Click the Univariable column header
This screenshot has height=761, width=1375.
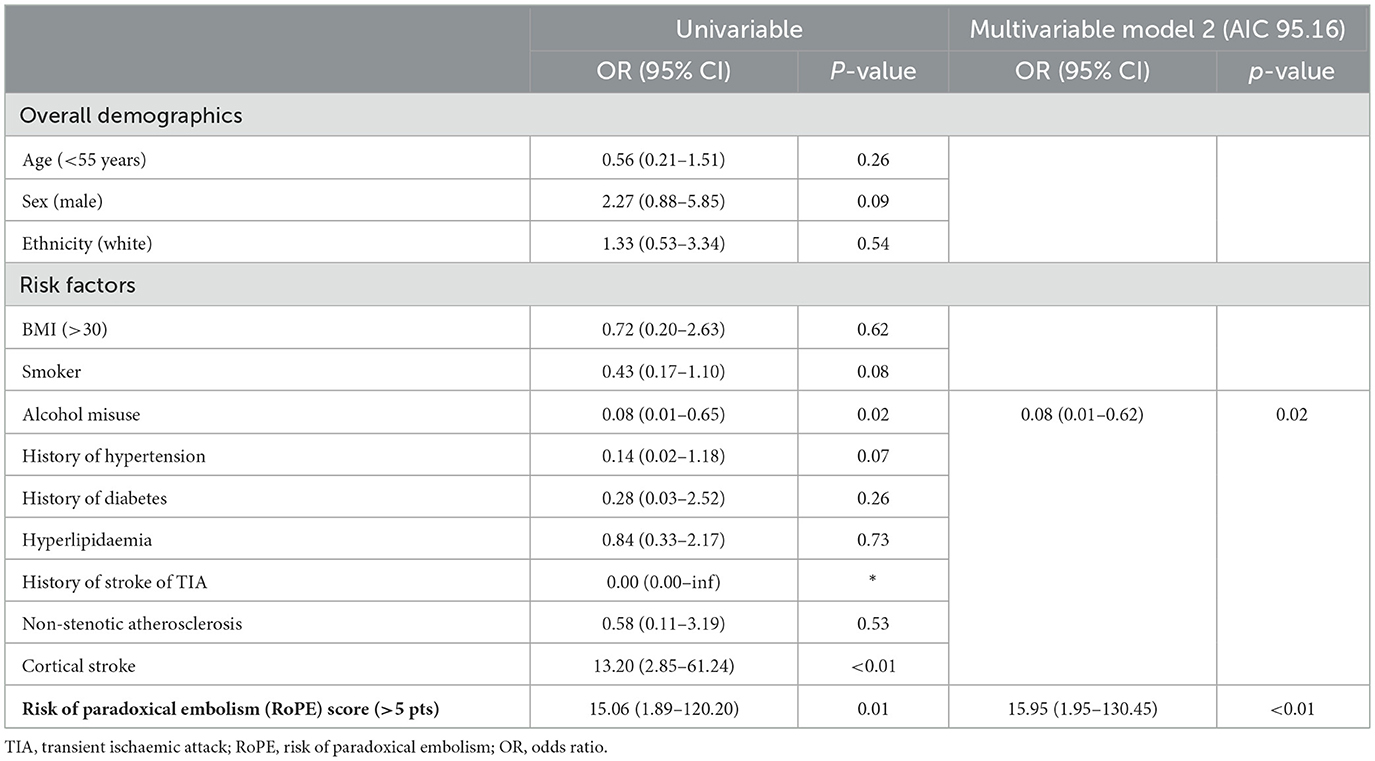(x=738, y=29)
